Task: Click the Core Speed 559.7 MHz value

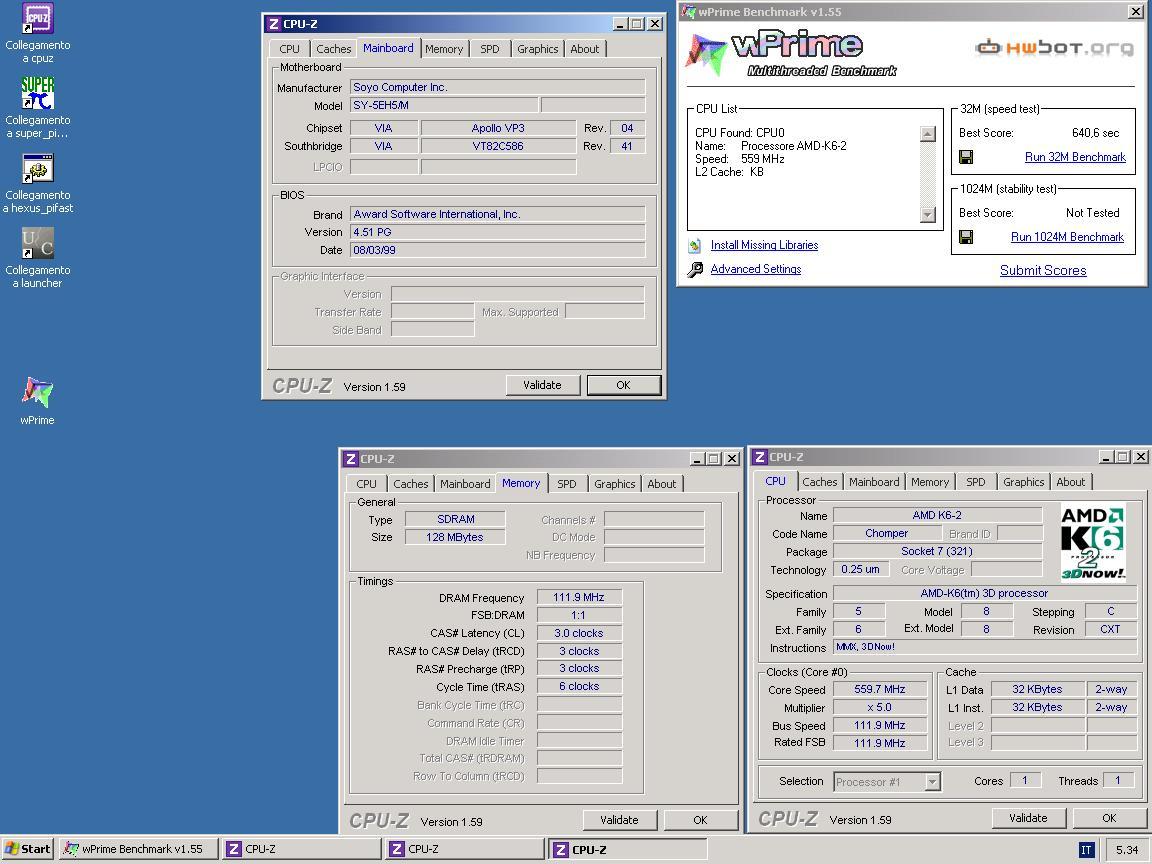Action: [x=879, y=689]
